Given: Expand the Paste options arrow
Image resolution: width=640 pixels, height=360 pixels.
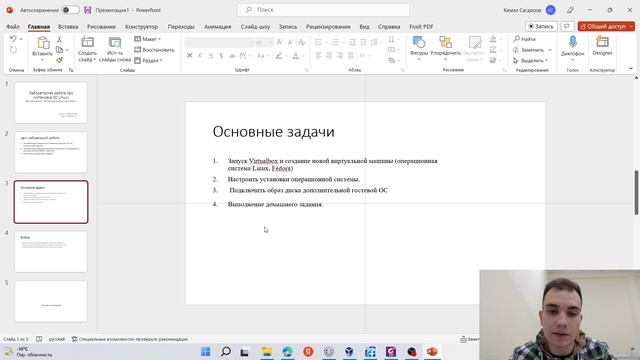Looking at the screenshot, I should point(42,60).
